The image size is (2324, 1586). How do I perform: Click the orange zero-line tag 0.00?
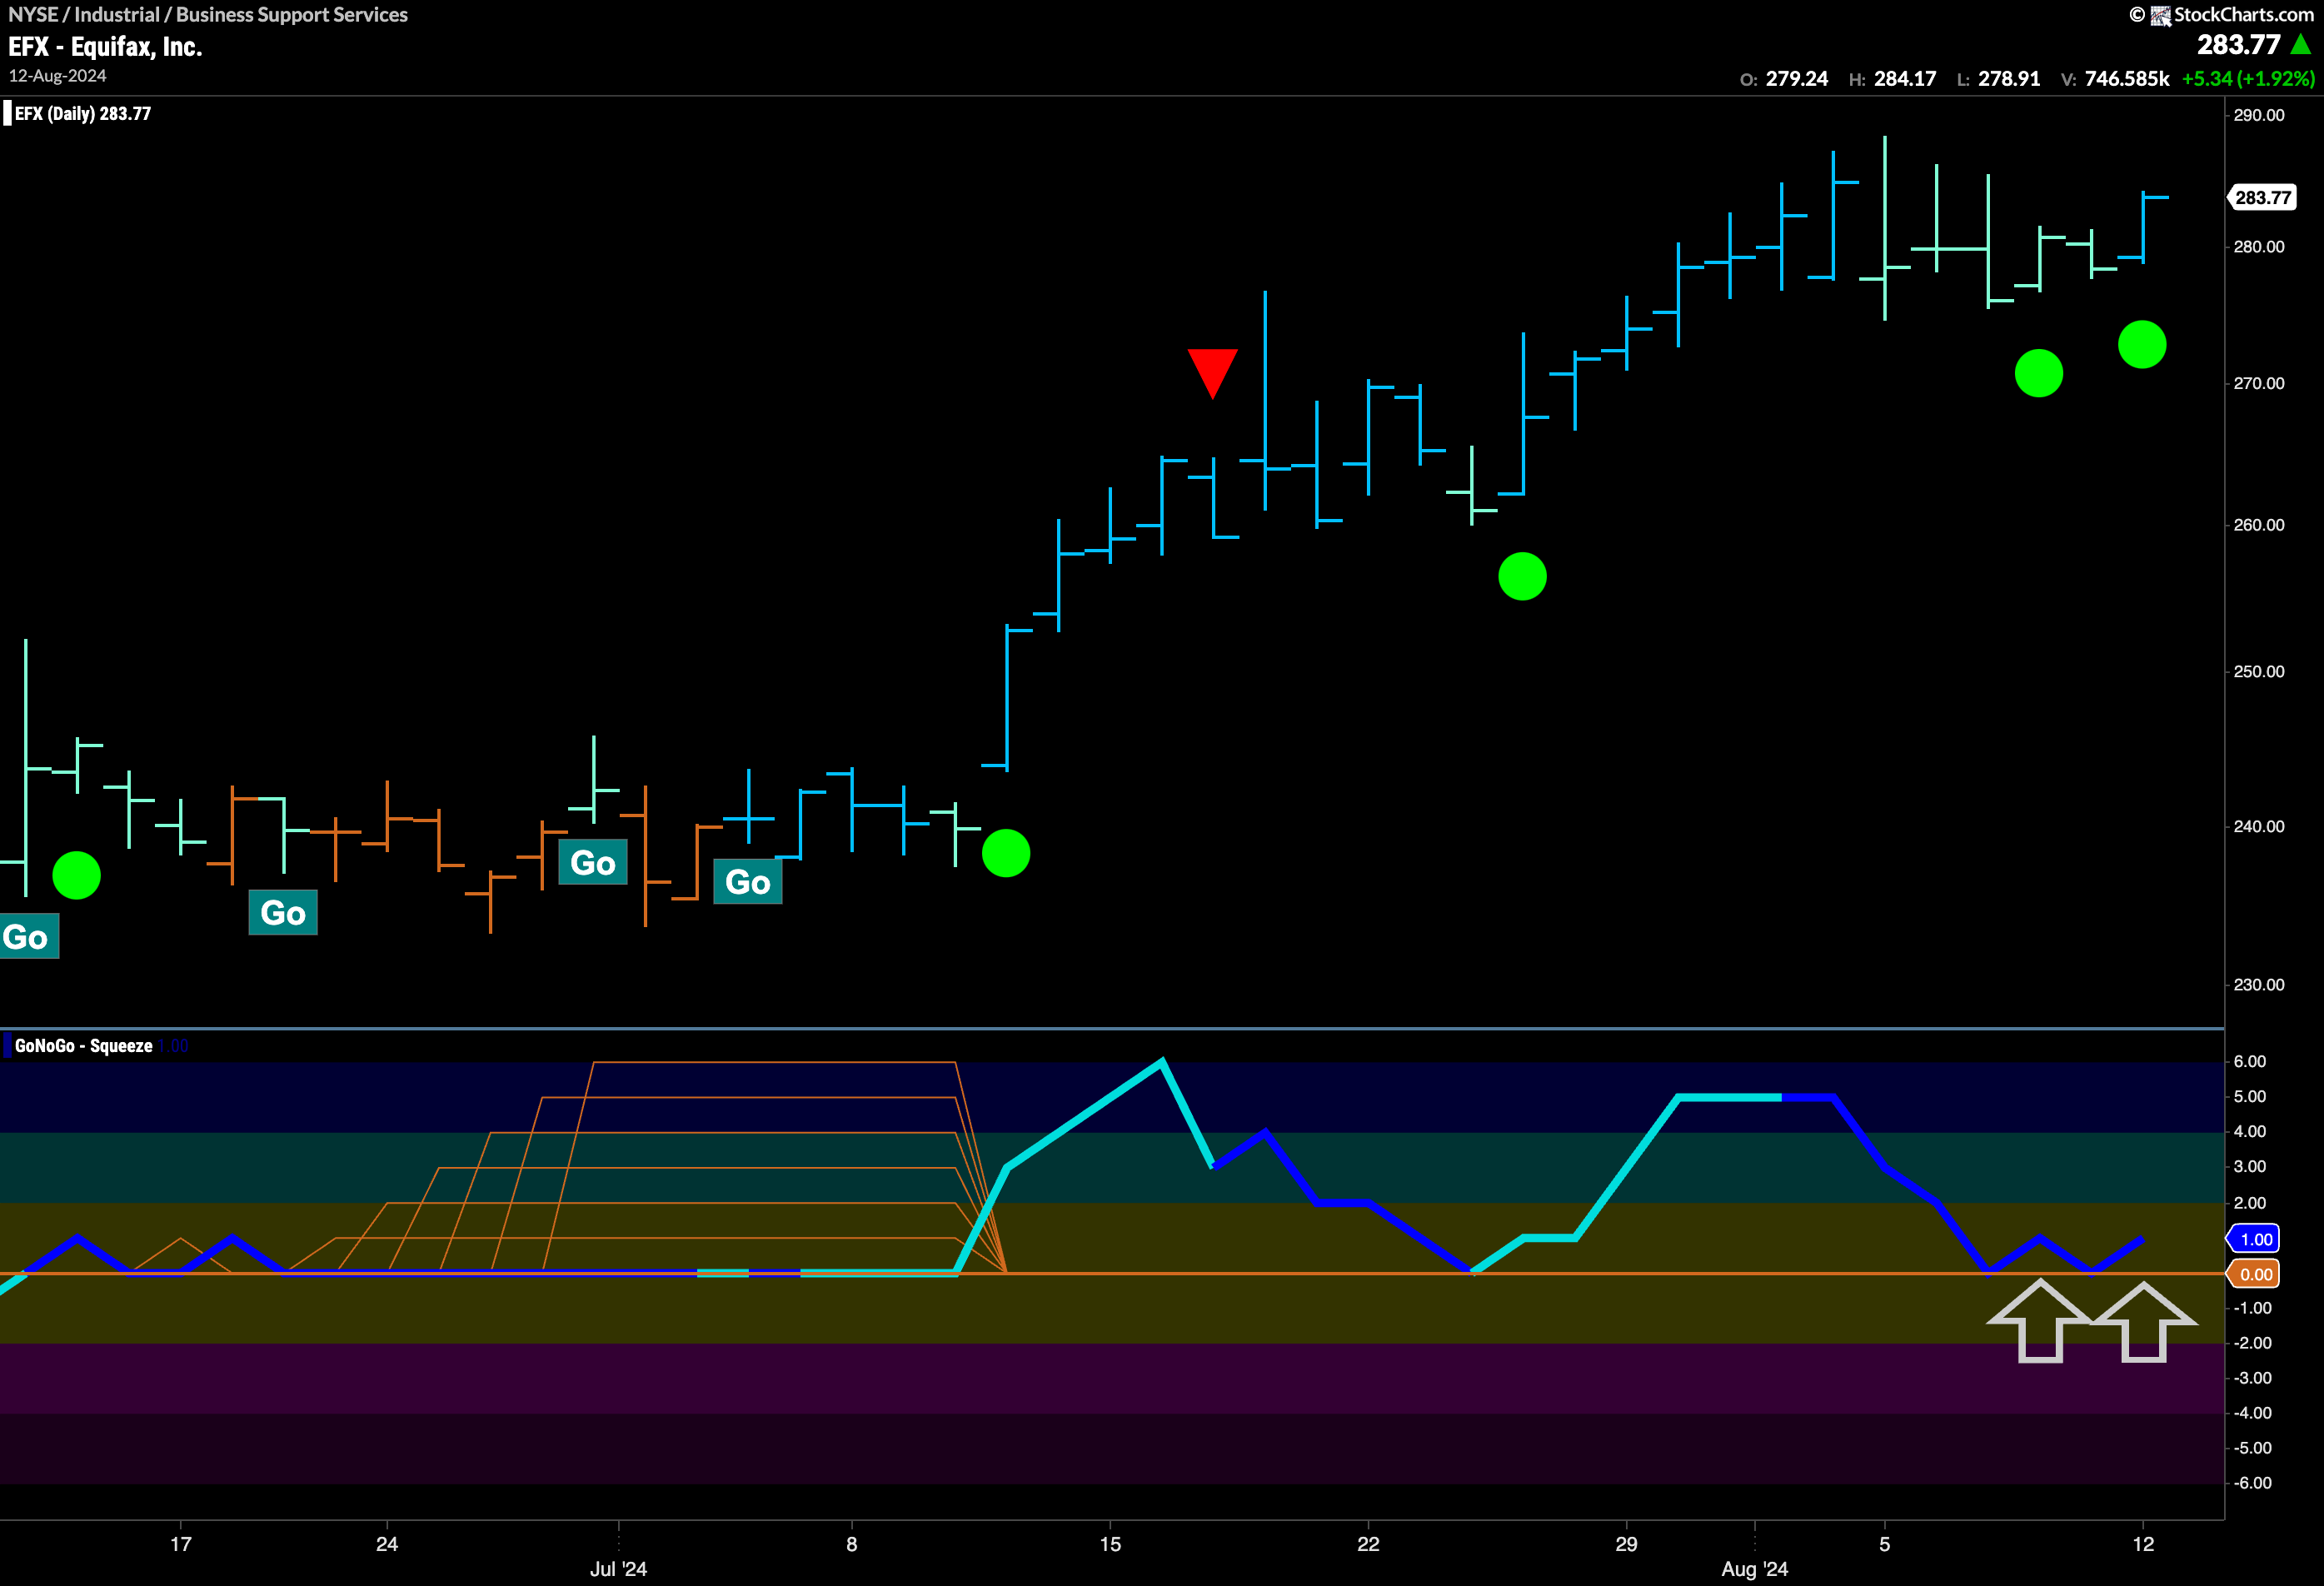2255,1274
